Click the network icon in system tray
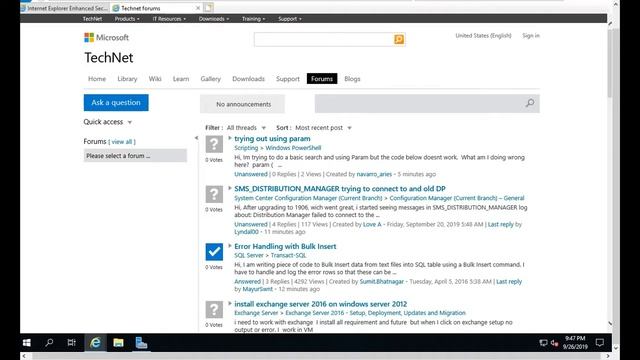The height and width of the screenshot is (360, 640). pos(543,343)
